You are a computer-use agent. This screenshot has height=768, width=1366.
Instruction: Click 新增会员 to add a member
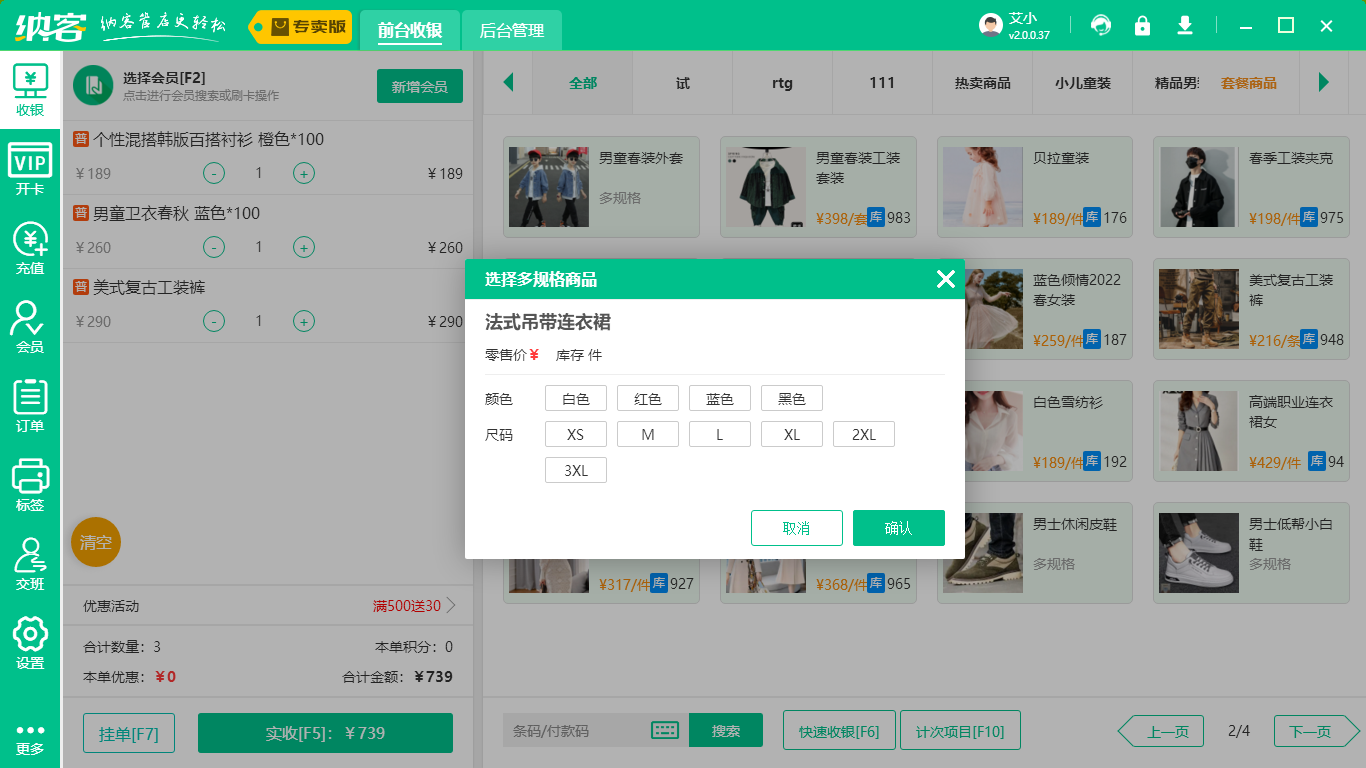coord(419,86)
